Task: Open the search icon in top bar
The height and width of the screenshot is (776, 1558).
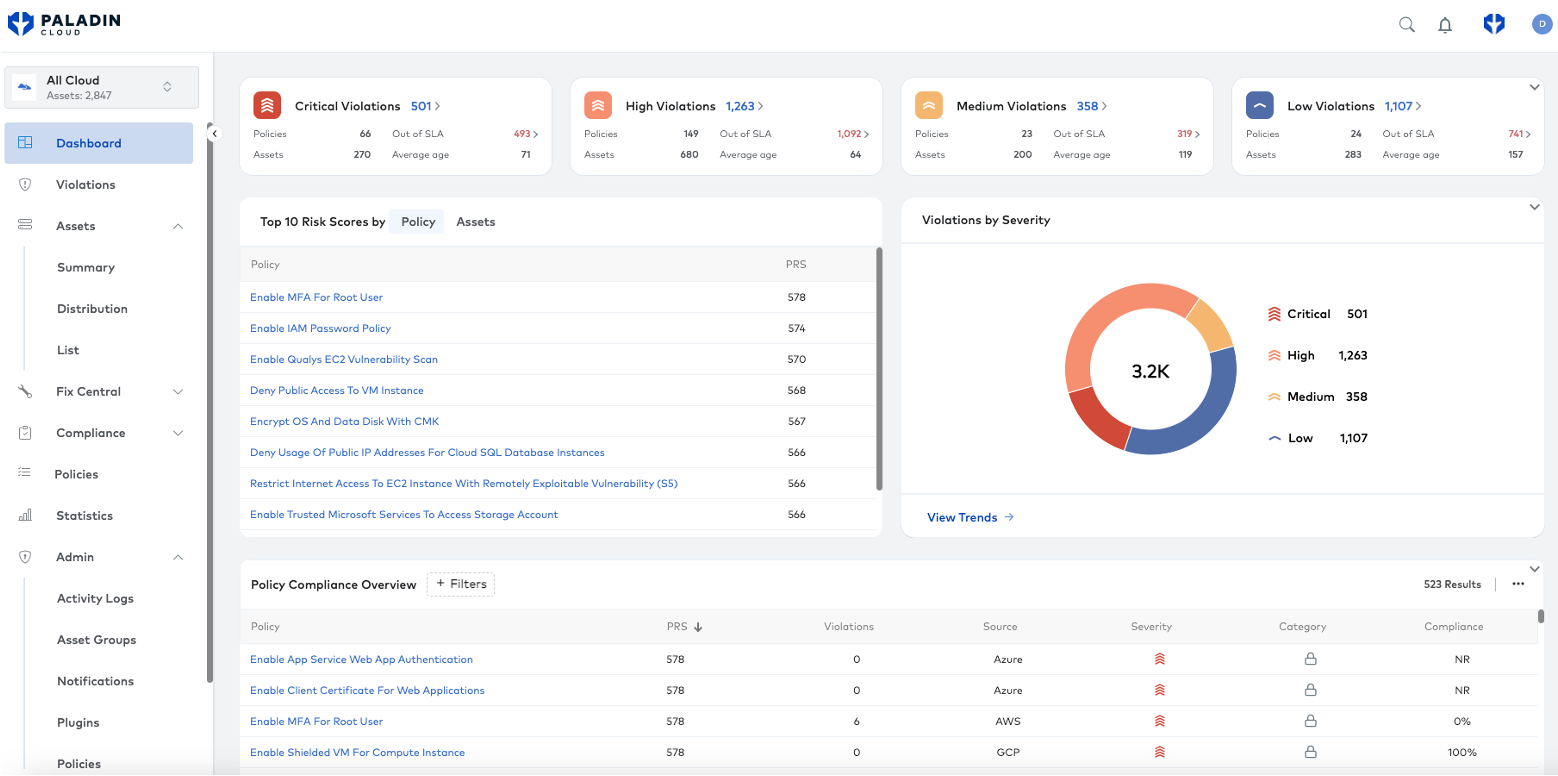Action: [1407, 25]
